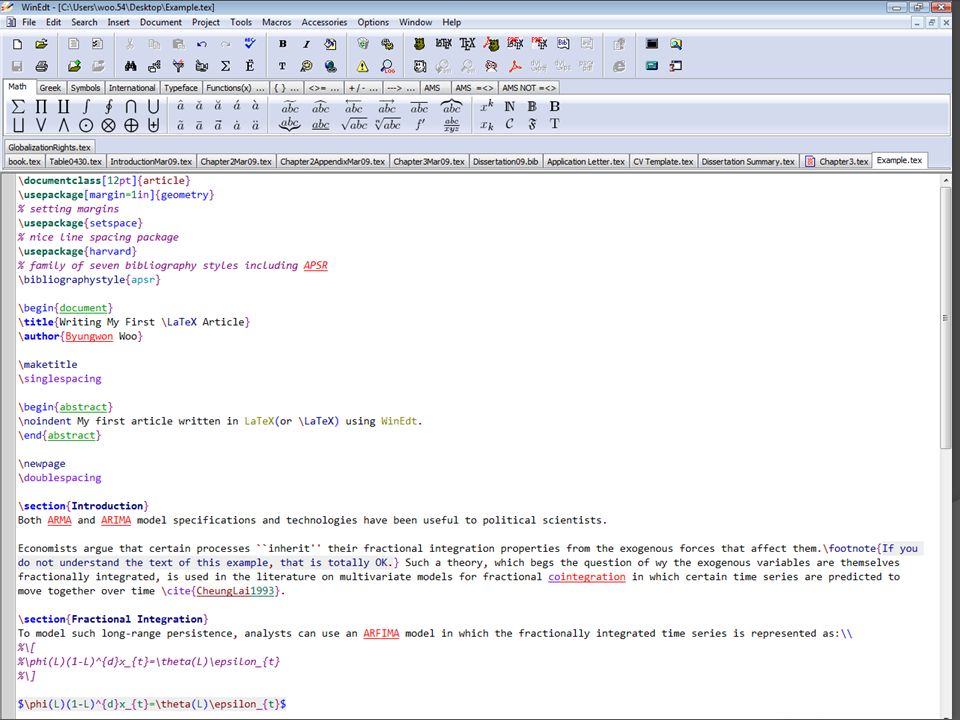Screen dimensions: 960x720
Task: Click the Undo arrow icon
Action: 202,44
